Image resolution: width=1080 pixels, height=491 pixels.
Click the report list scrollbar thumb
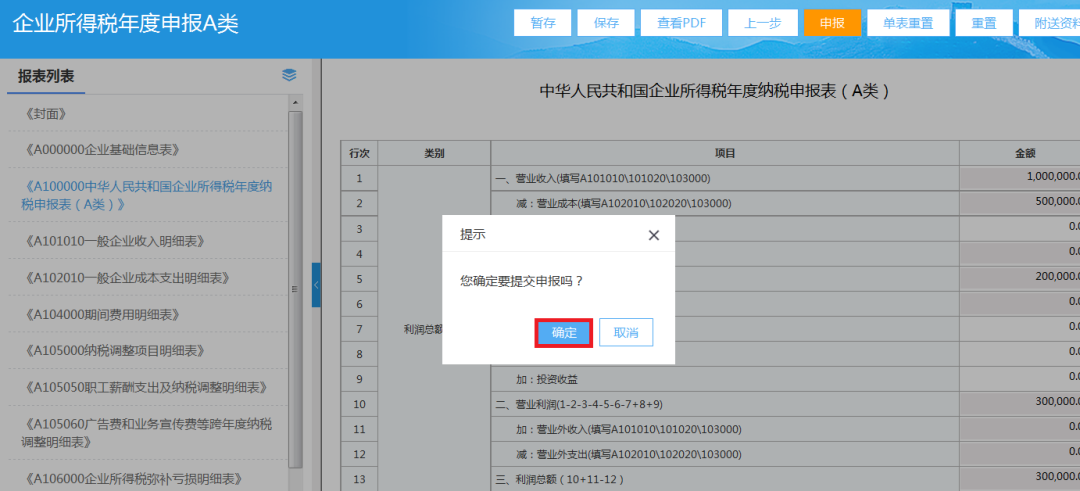295,289
